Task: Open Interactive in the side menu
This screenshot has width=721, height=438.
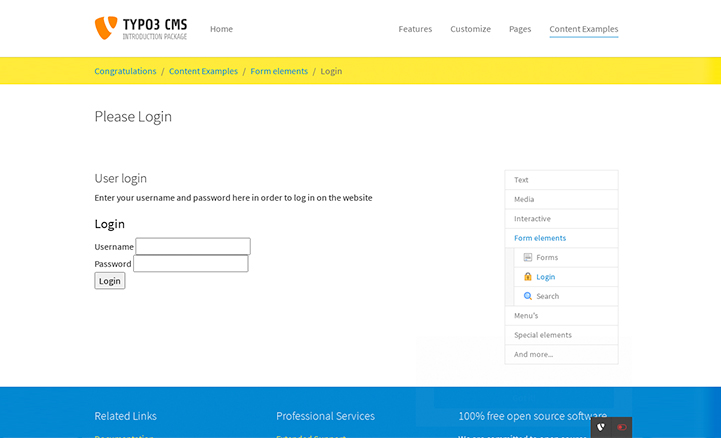Action: point(561,219)
